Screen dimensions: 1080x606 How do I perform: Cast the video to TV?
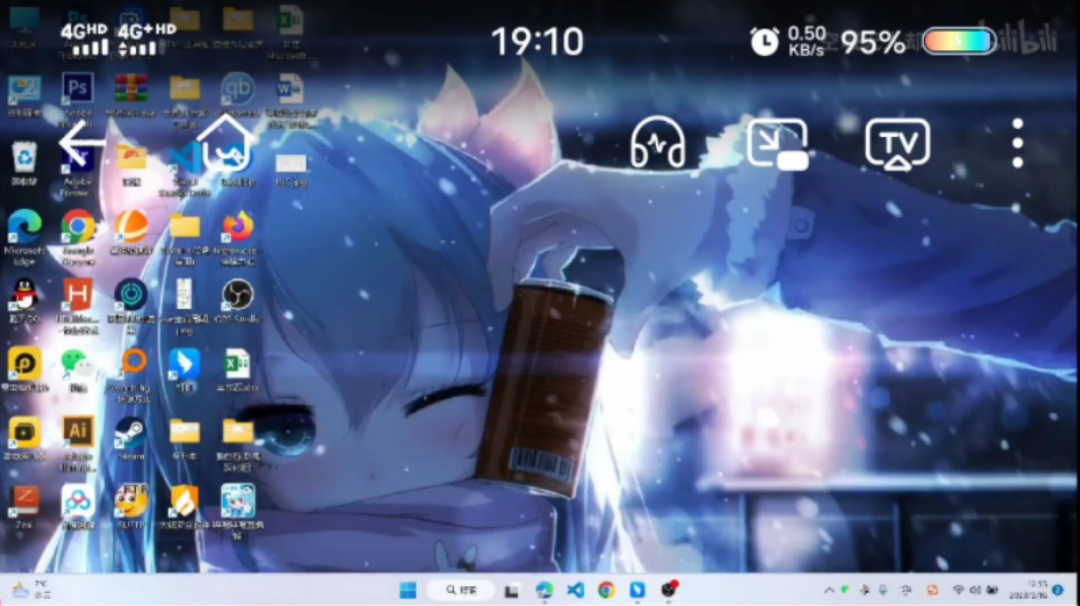(x=897, y=144)
